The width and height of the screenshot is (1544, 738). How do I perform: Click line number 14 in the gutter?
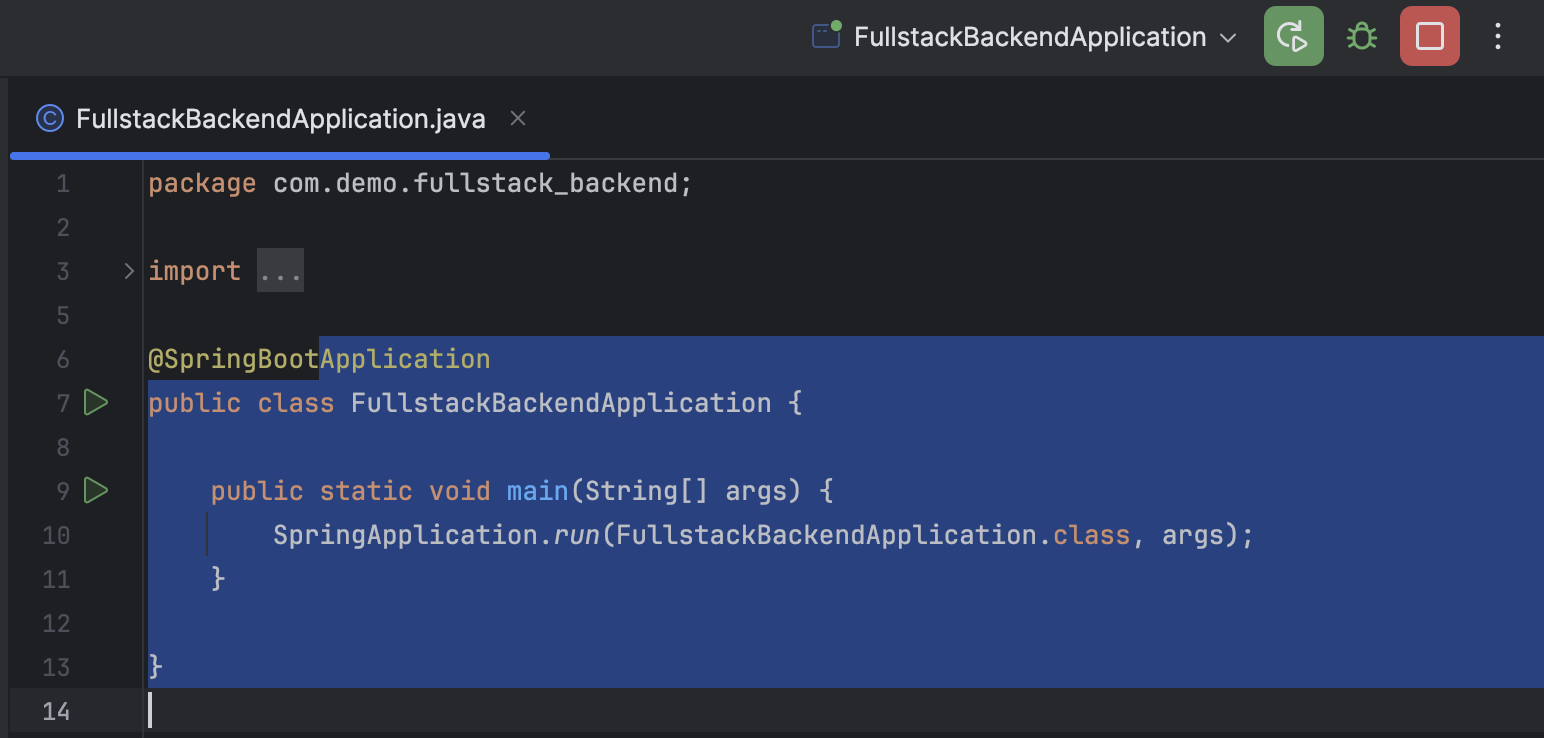[57, 711]
